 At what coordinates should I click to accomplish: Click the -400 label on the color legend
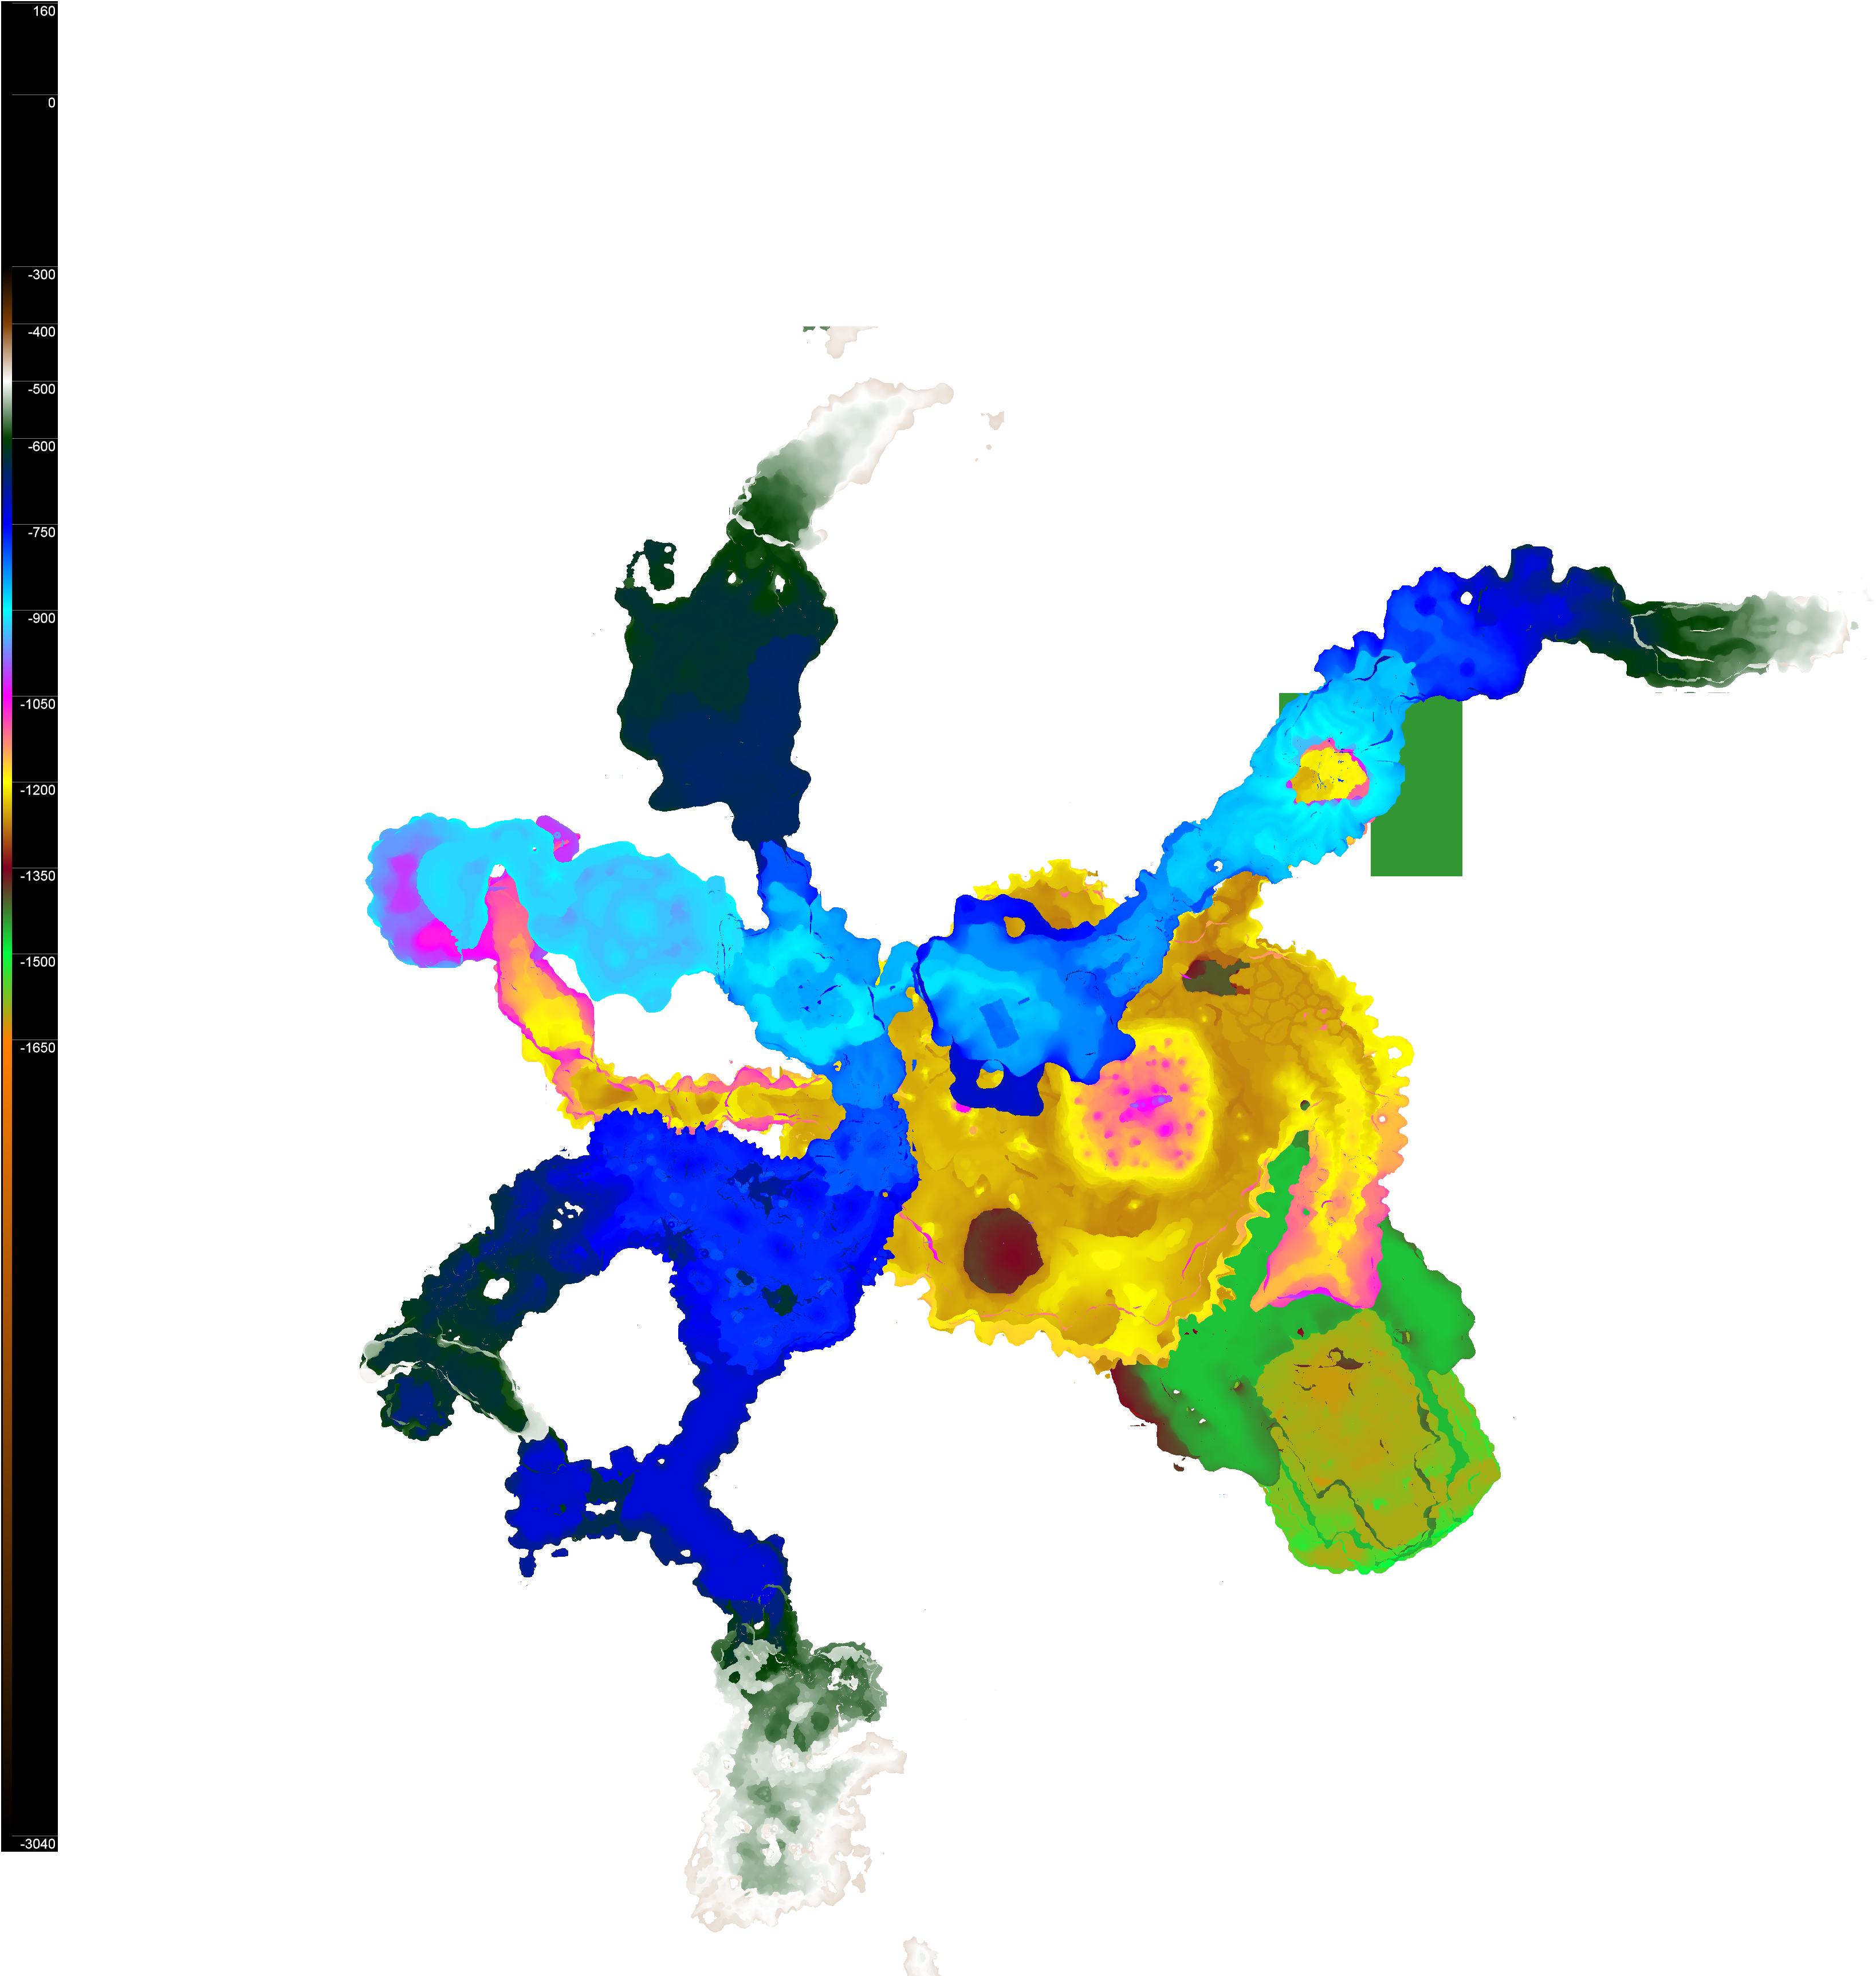pos(42,332)
